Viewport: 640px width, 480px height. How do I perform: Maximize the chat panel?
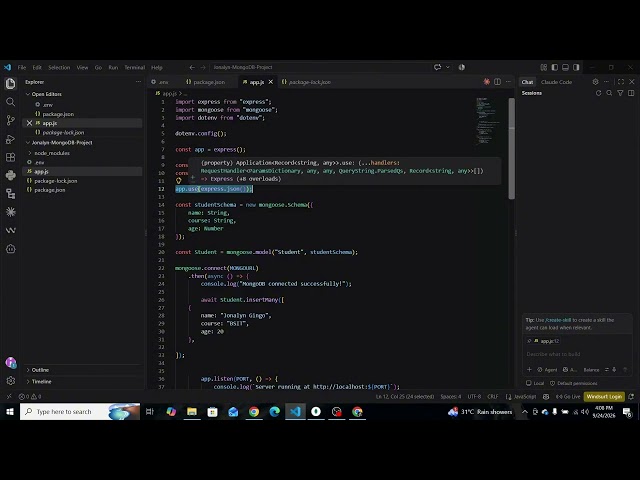(x=621, y=82)
